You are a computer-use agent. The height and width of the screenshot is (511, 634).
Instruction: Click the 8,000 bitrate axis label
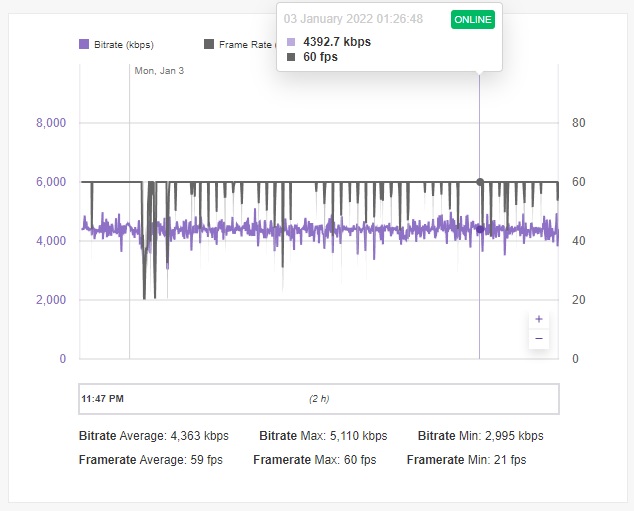point(51,122)
